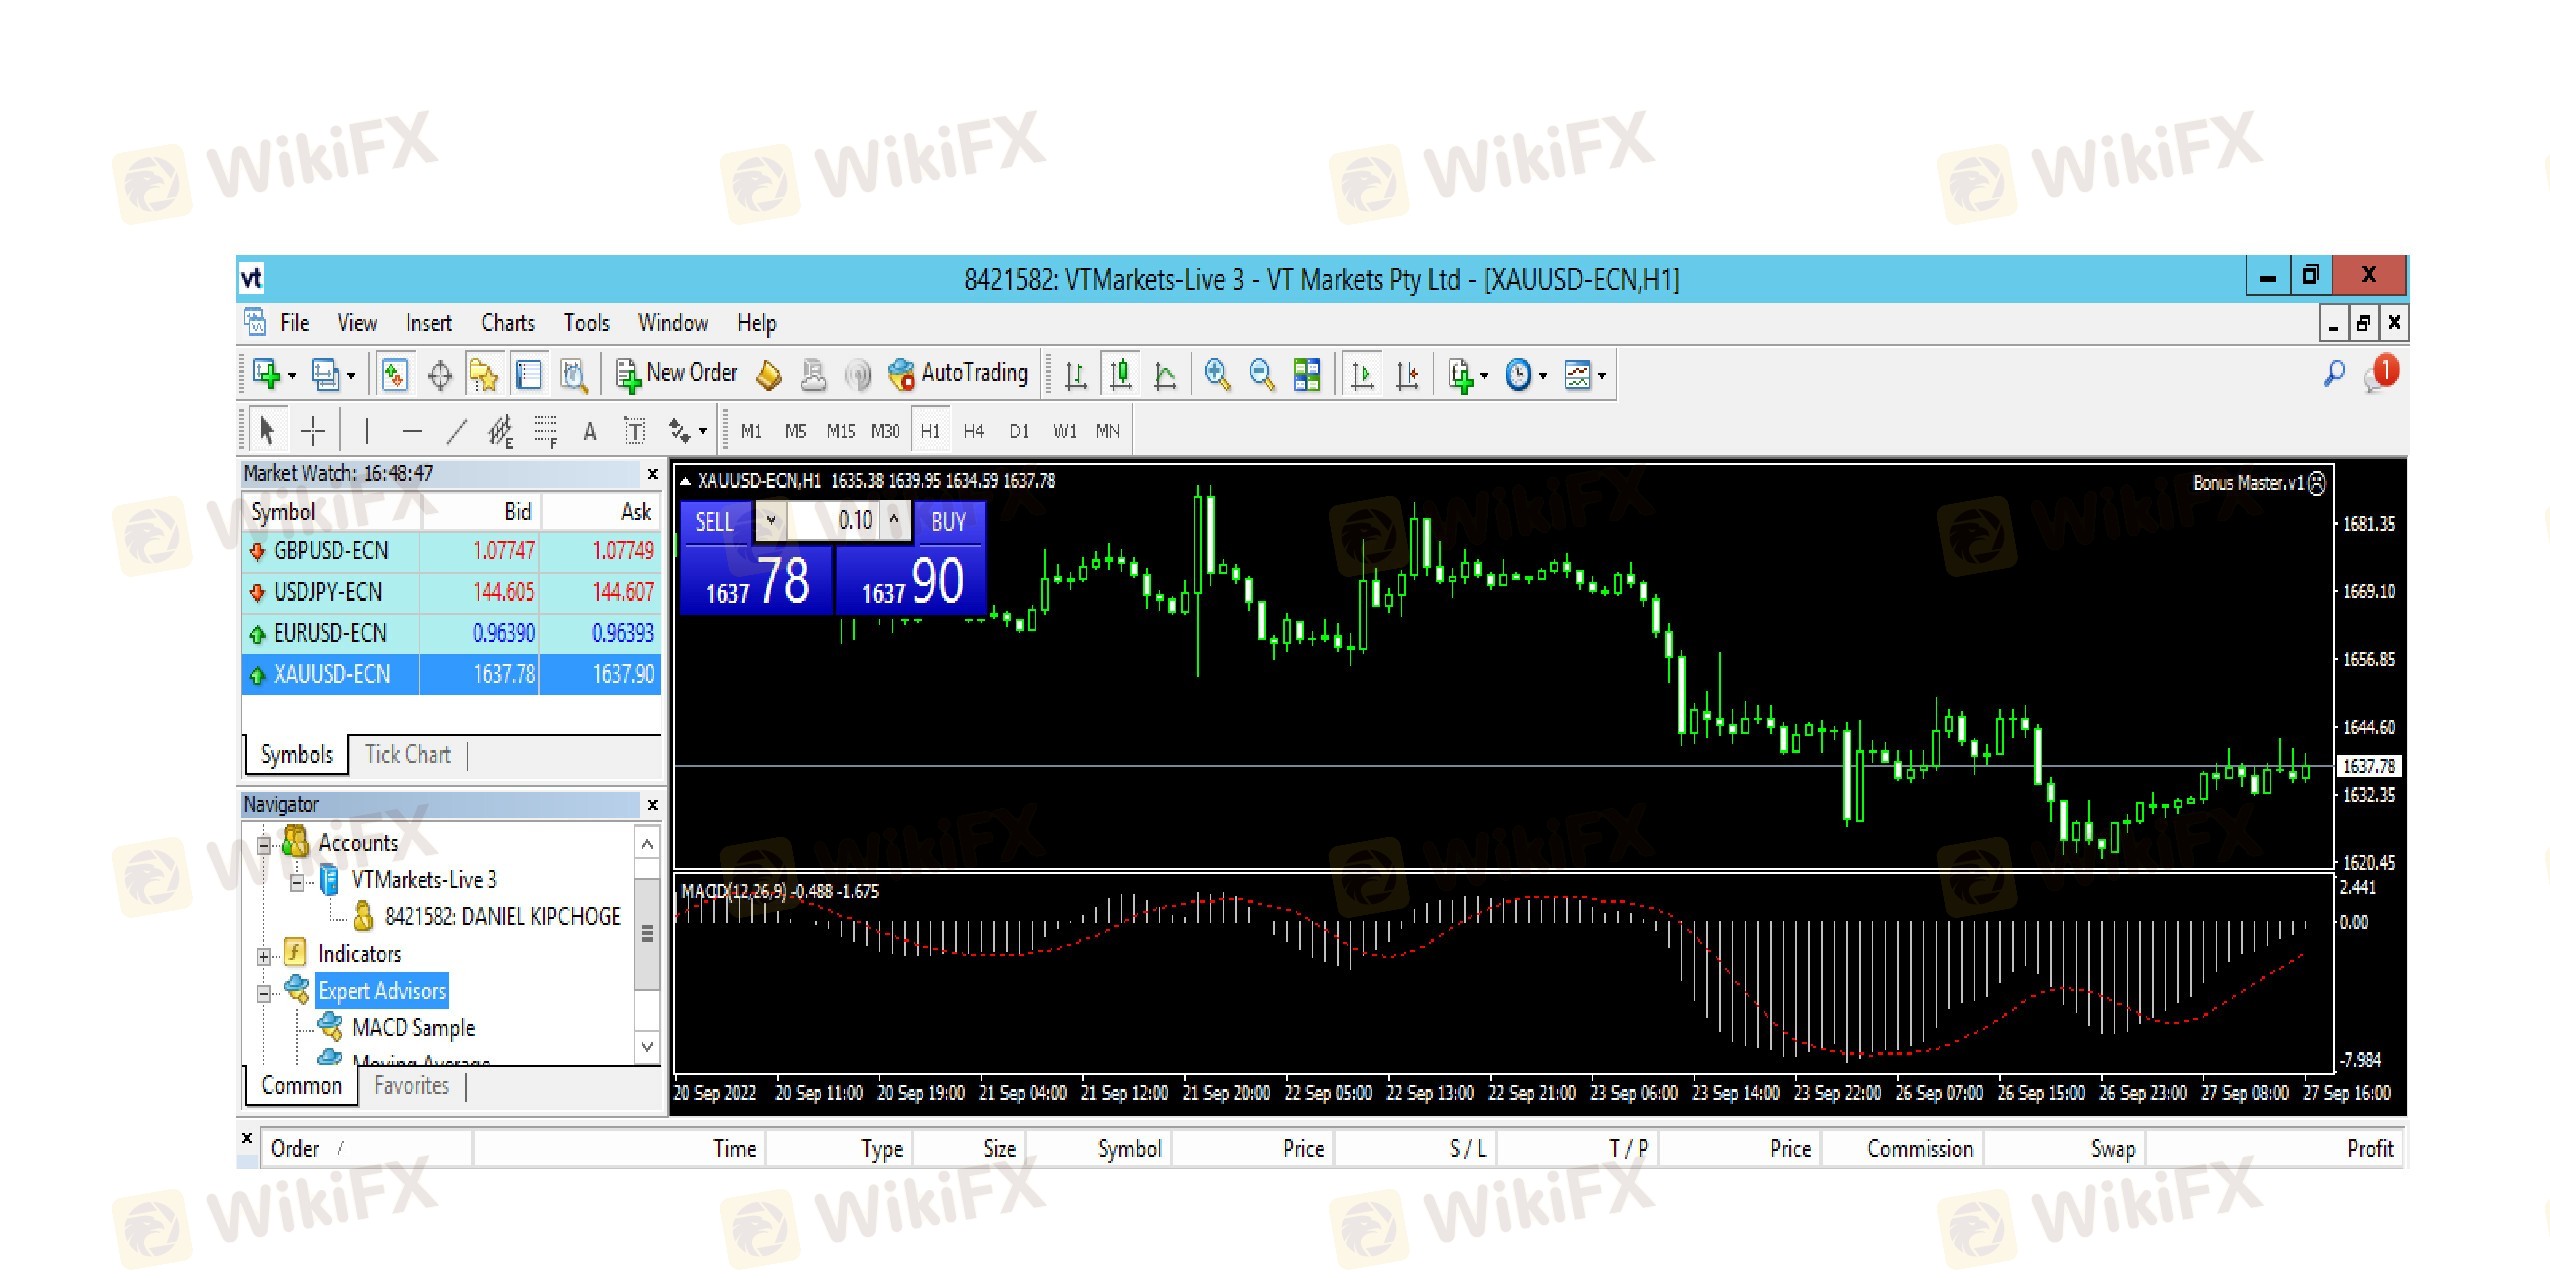Image resolution: width=2550 pixels, height=1278 pixels.
Task: Switch to candlesticks chart display
Action: (x=1121, y=375)
